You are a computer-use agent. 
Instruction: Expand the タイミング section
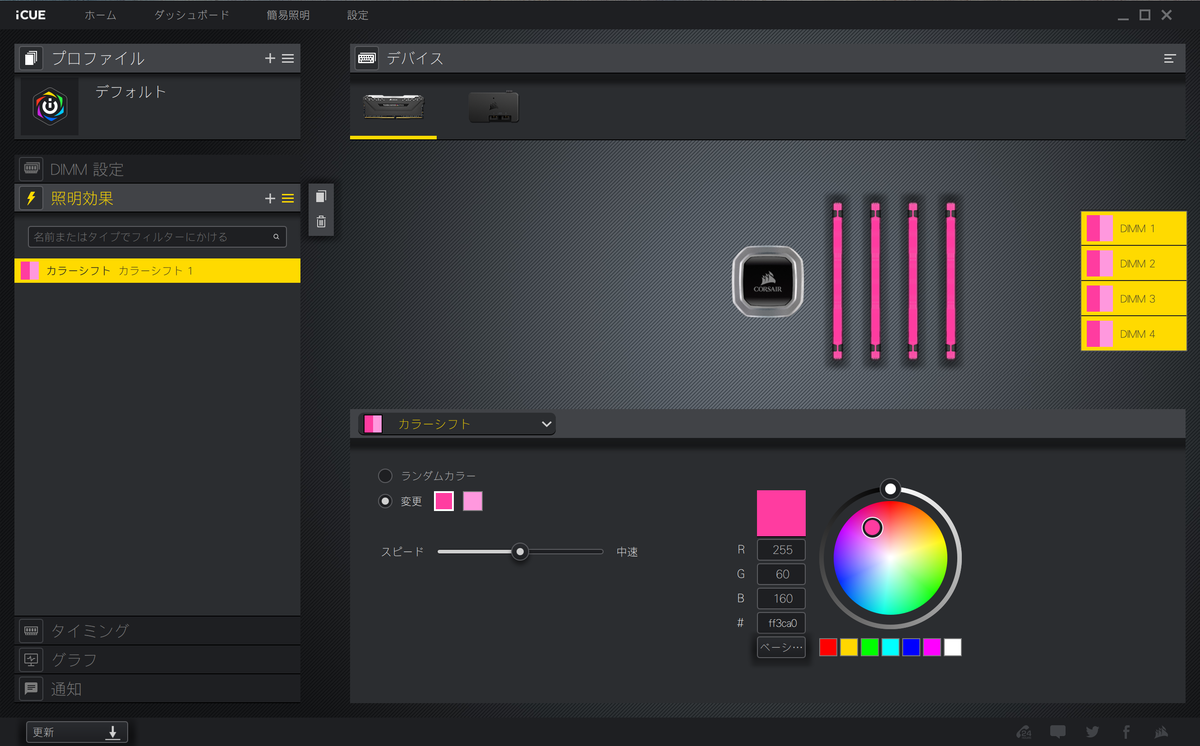click(158, 631)
